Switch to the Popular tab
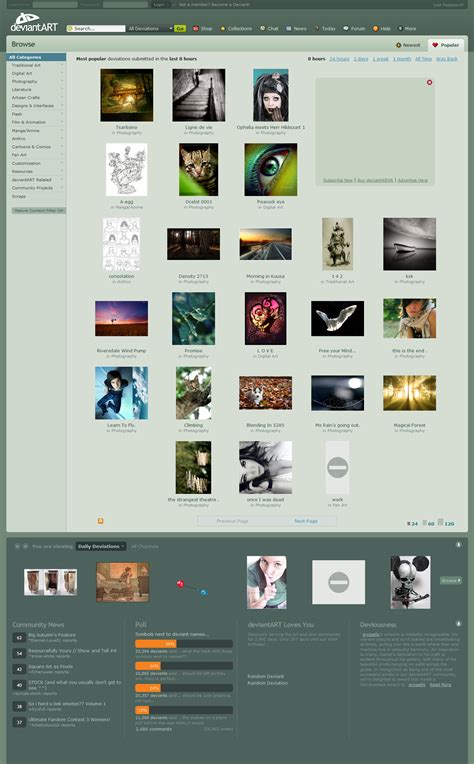The width and height of the screenshot is (474, 764). tap(446, 45)
